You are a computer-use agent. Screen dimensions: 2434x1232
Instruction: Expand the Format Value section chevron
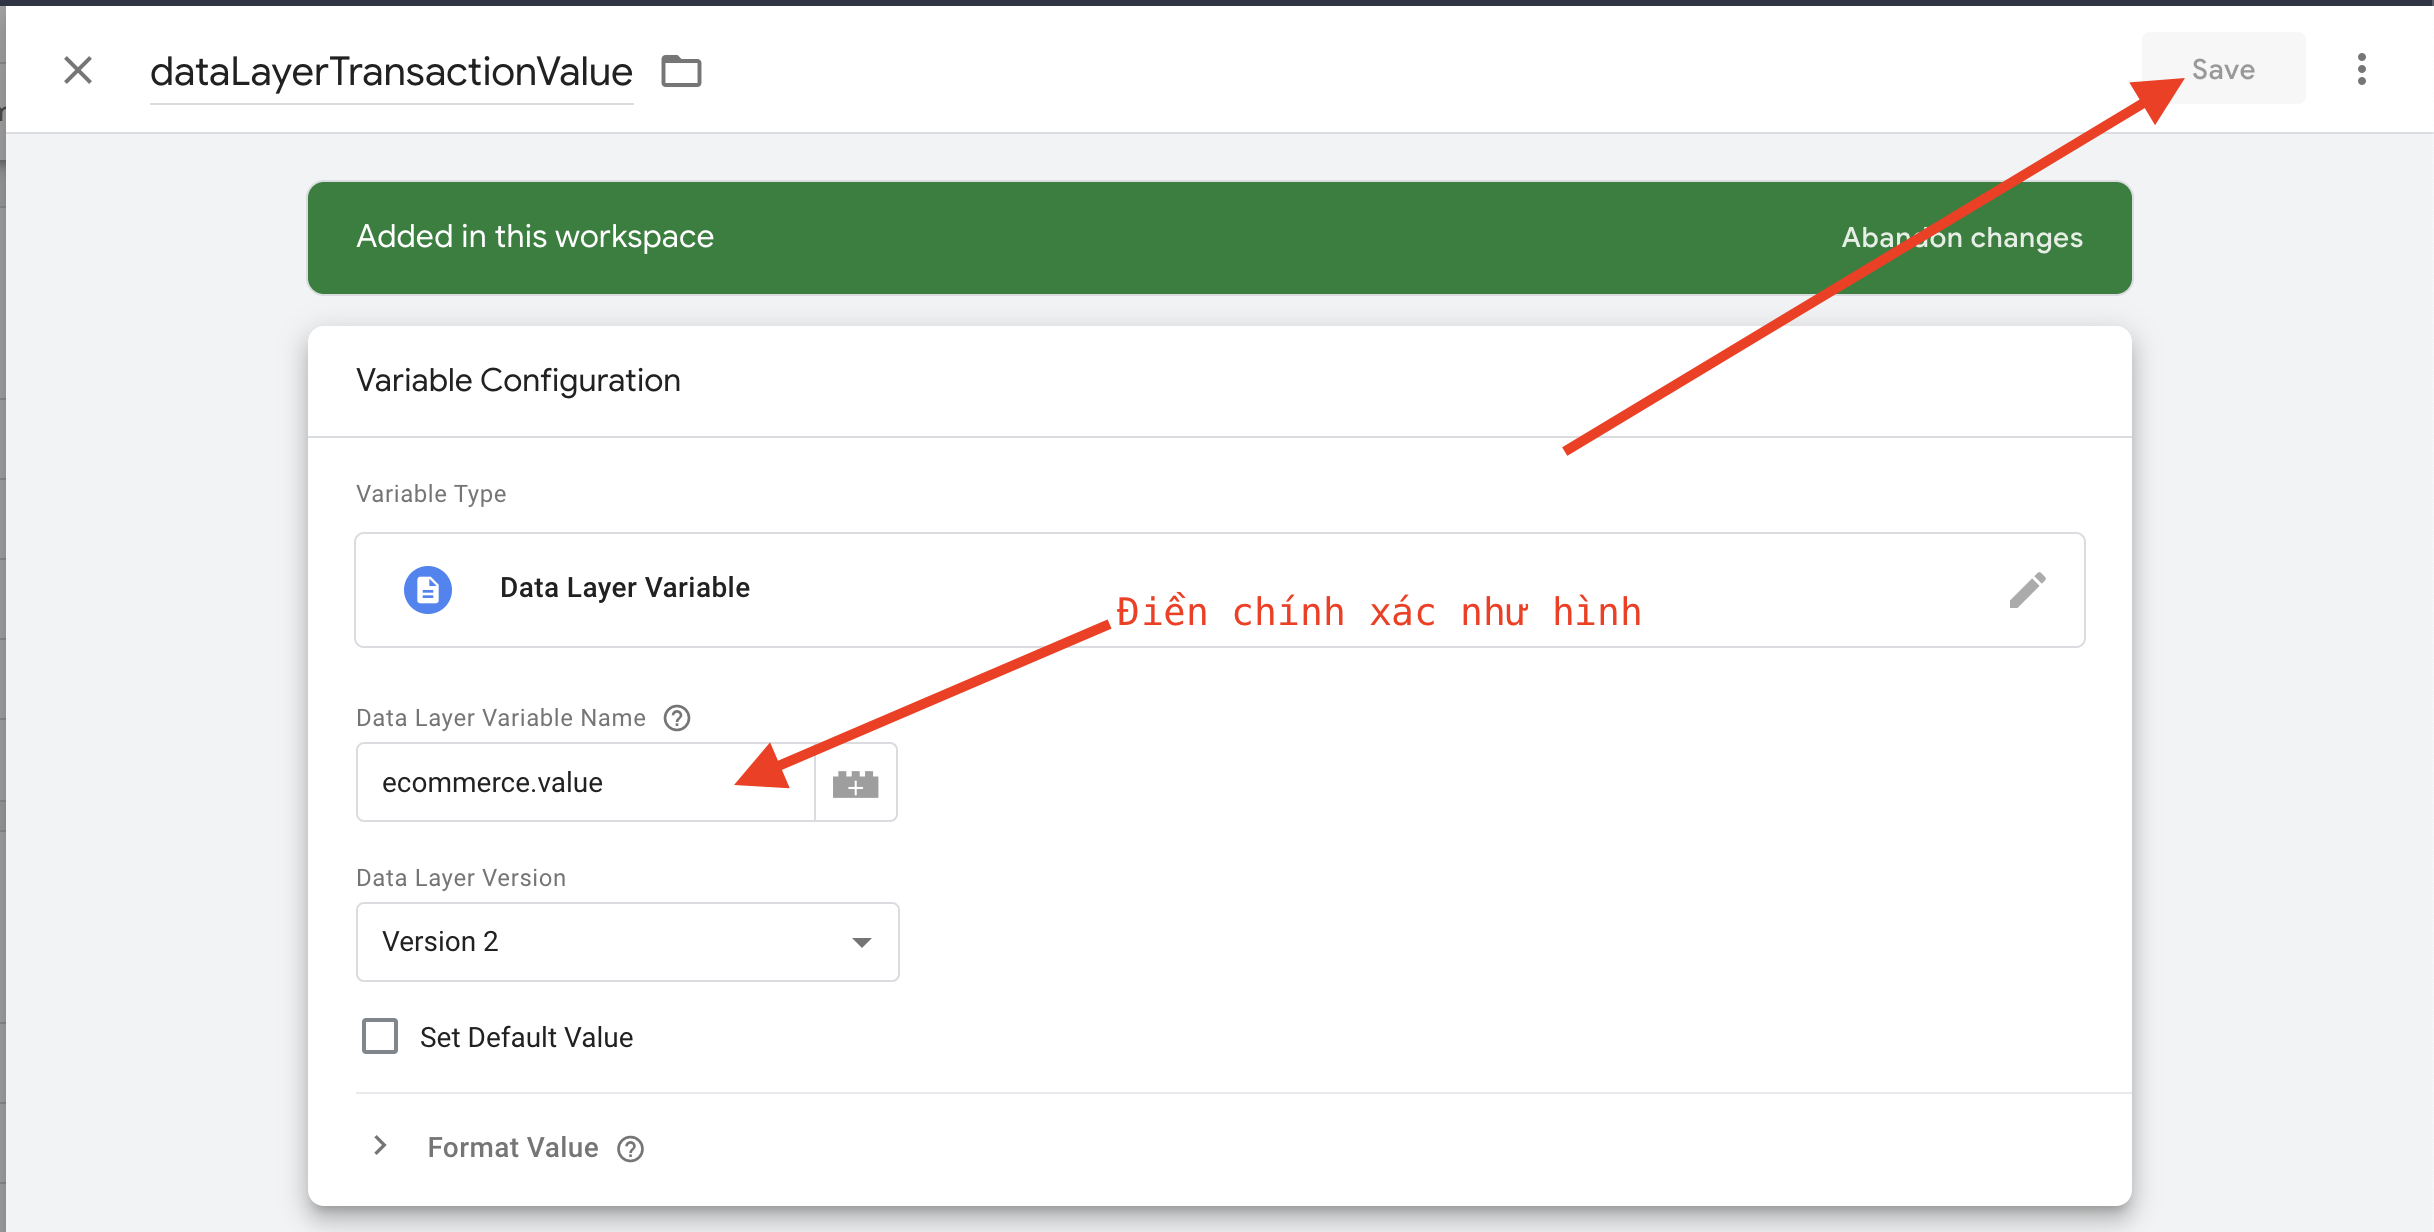point(380,1146)
